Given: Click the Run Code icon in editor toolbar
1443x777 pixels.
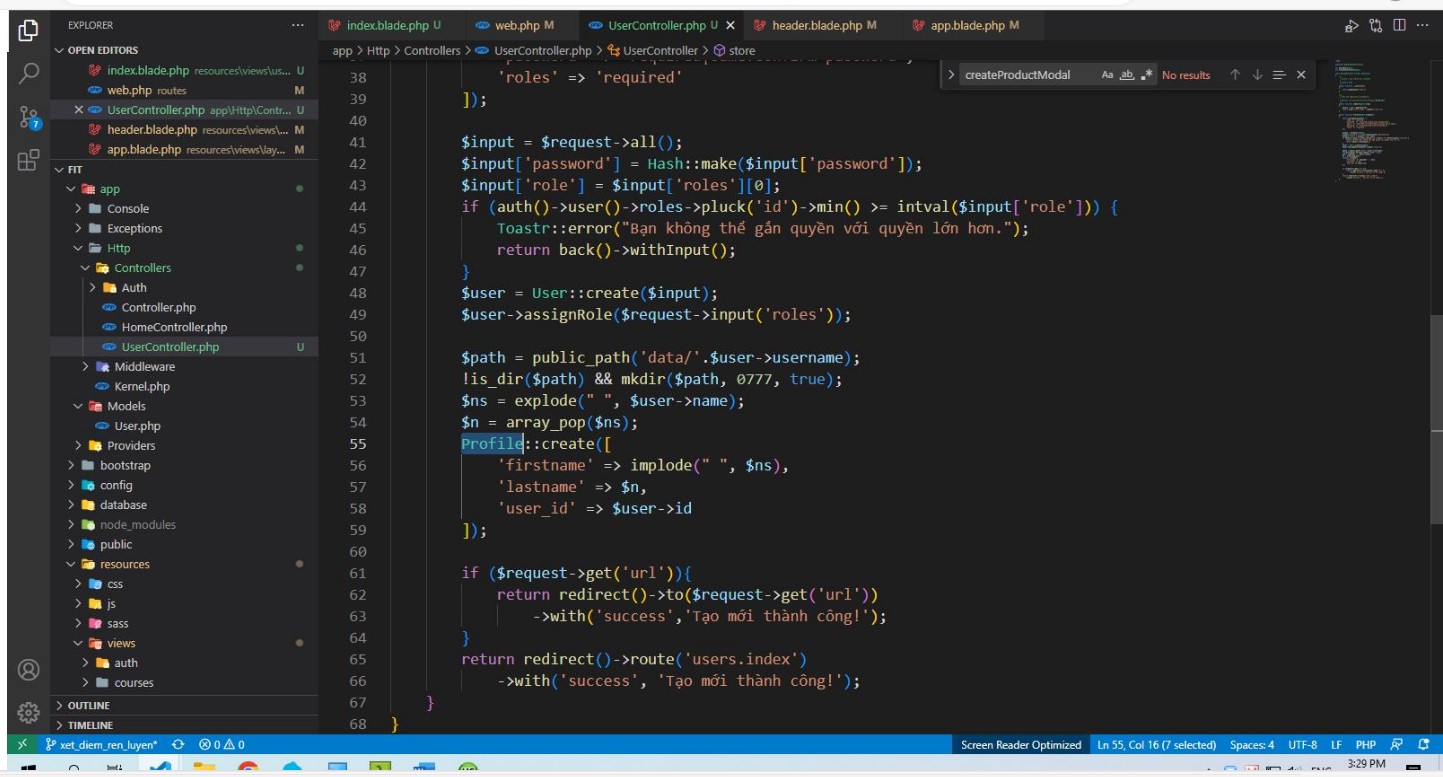Looking at the screenshot, I should 1352,25.
